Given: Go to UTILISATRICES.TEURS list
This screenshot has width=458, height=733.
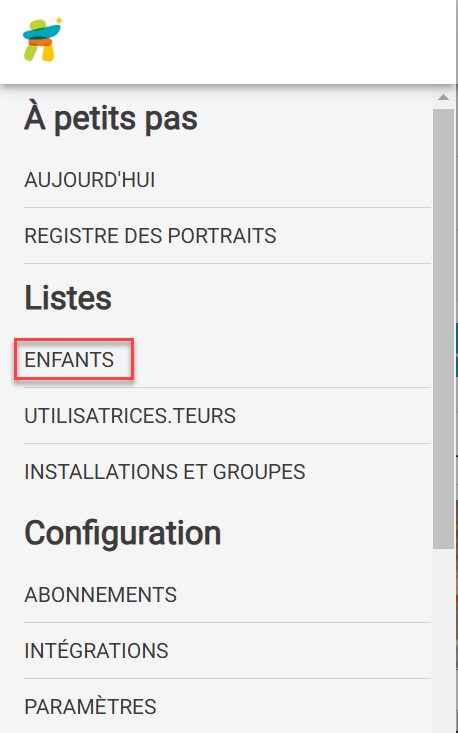Looking at the screenshot, I should (130, 416).
